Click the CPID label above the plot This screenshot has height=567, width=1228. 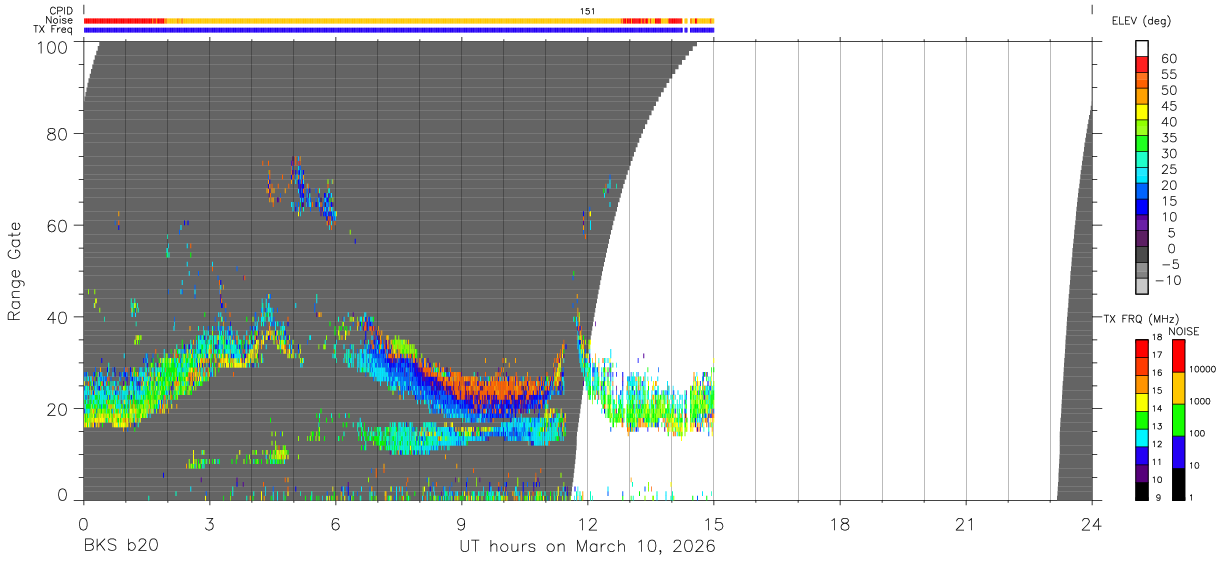(x=61, y=11)
